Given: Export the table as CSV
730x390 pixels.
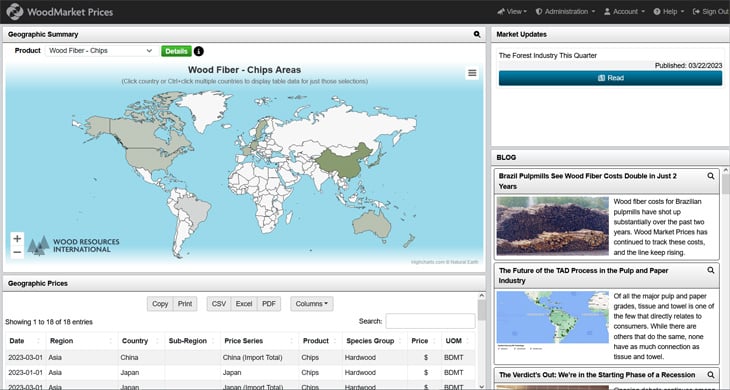Looking at the screenshot, I should [x=219, y=304].
